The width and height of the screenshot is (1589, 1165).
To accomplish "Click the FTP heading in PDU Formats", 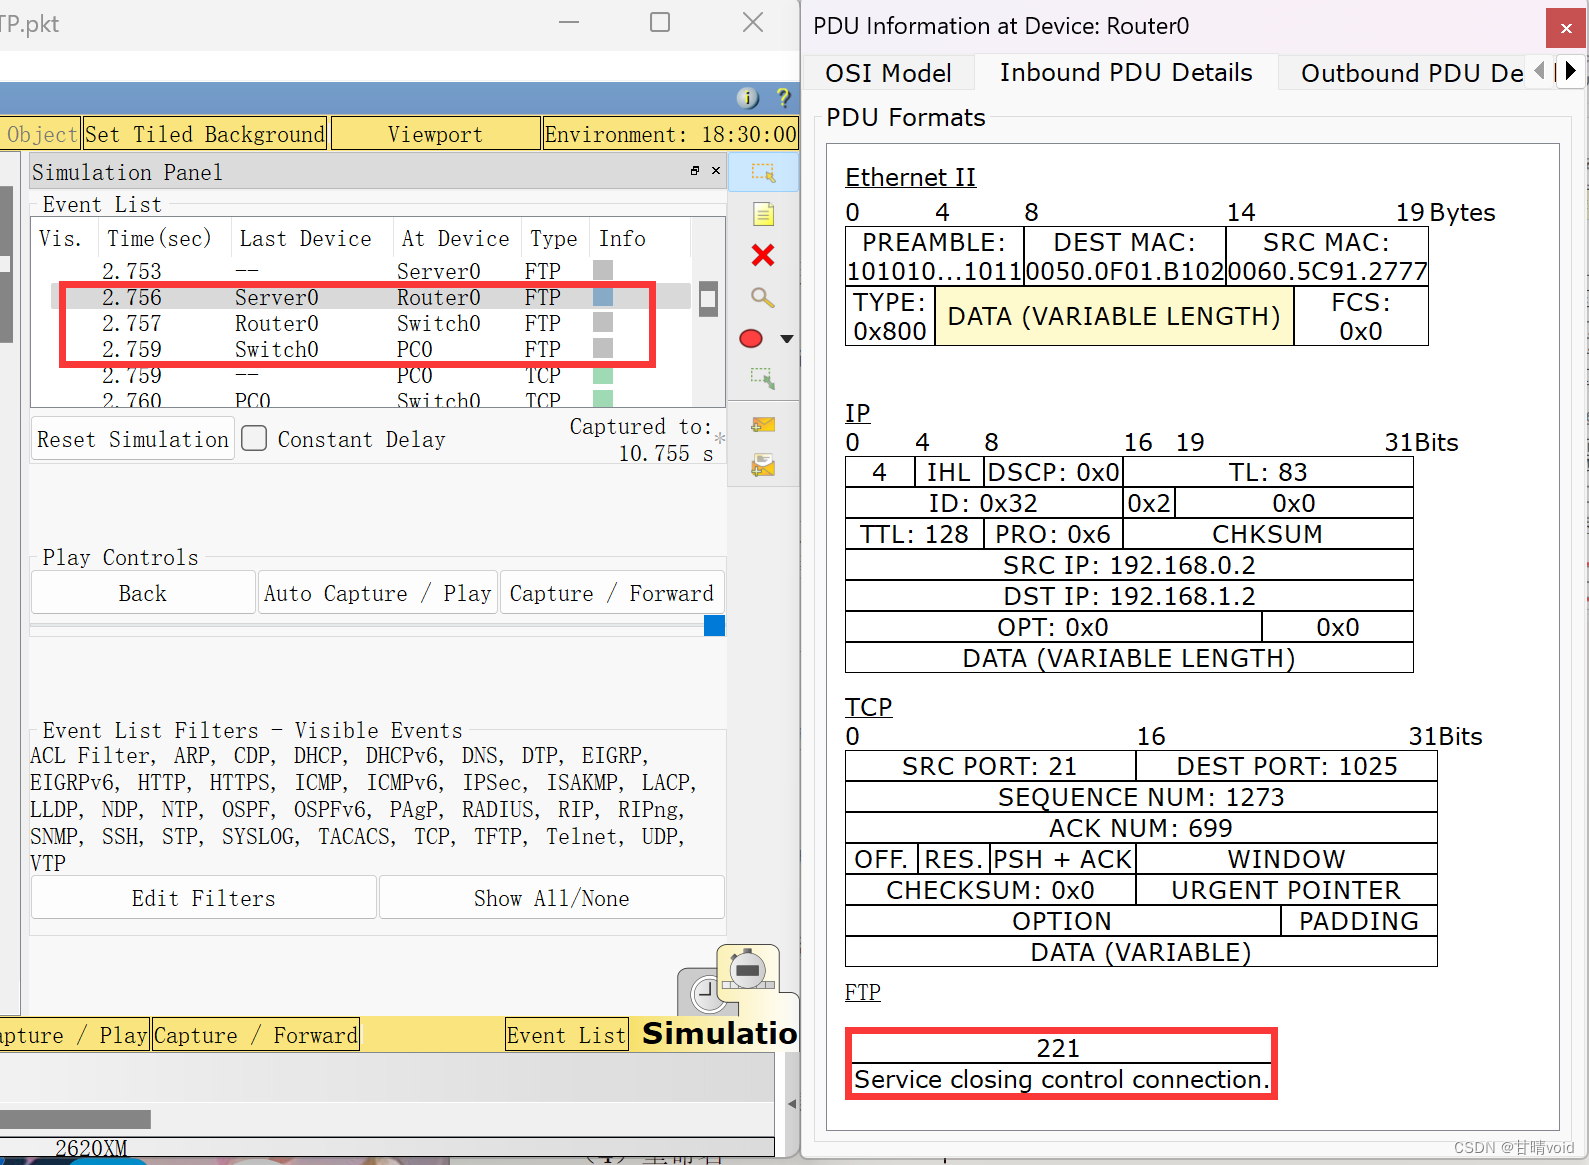I will 862,992.
